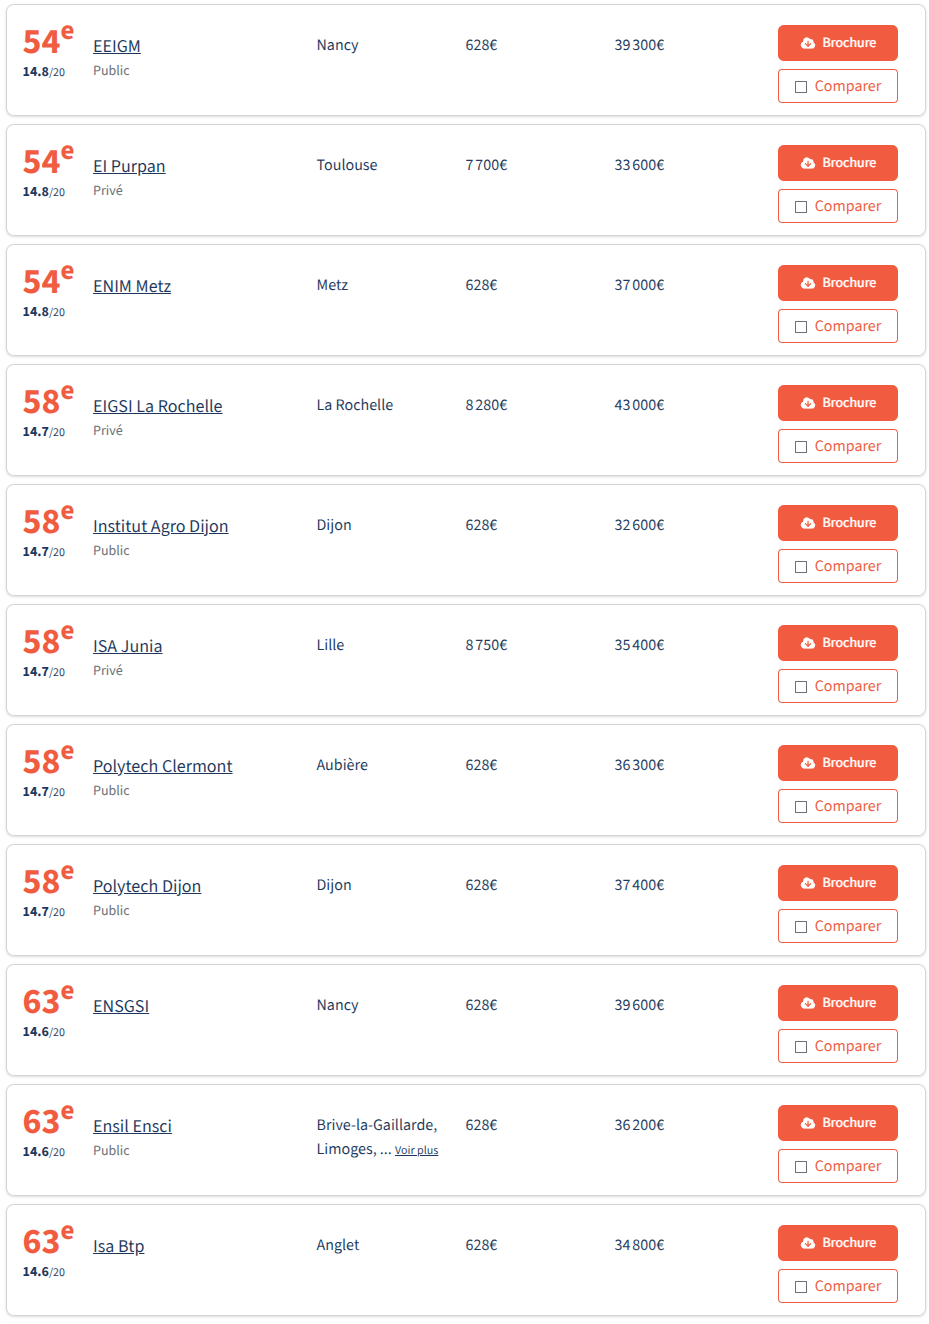Click the Brochure button for Polytech Dijon
The height and width of the screenshot is (1324, 929).
[838, 883]
